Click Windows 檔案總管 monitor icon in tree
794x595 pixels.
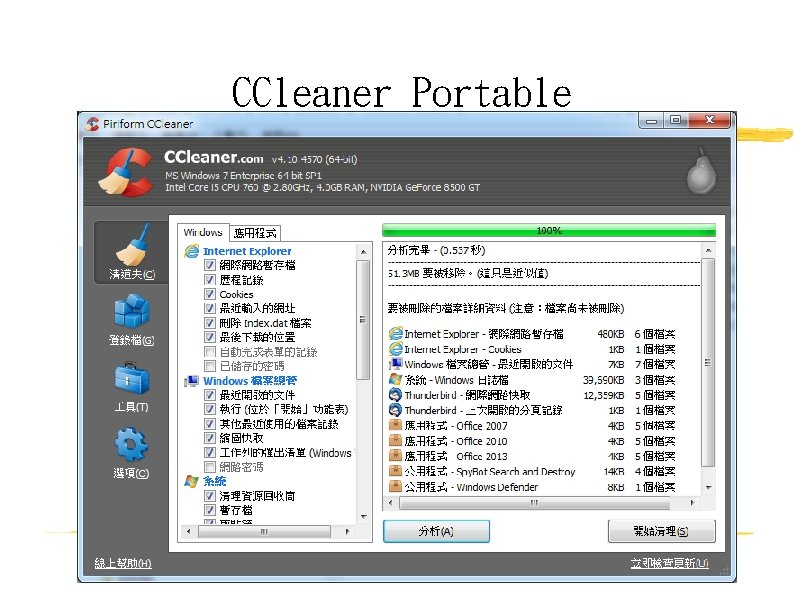(191, 381)
